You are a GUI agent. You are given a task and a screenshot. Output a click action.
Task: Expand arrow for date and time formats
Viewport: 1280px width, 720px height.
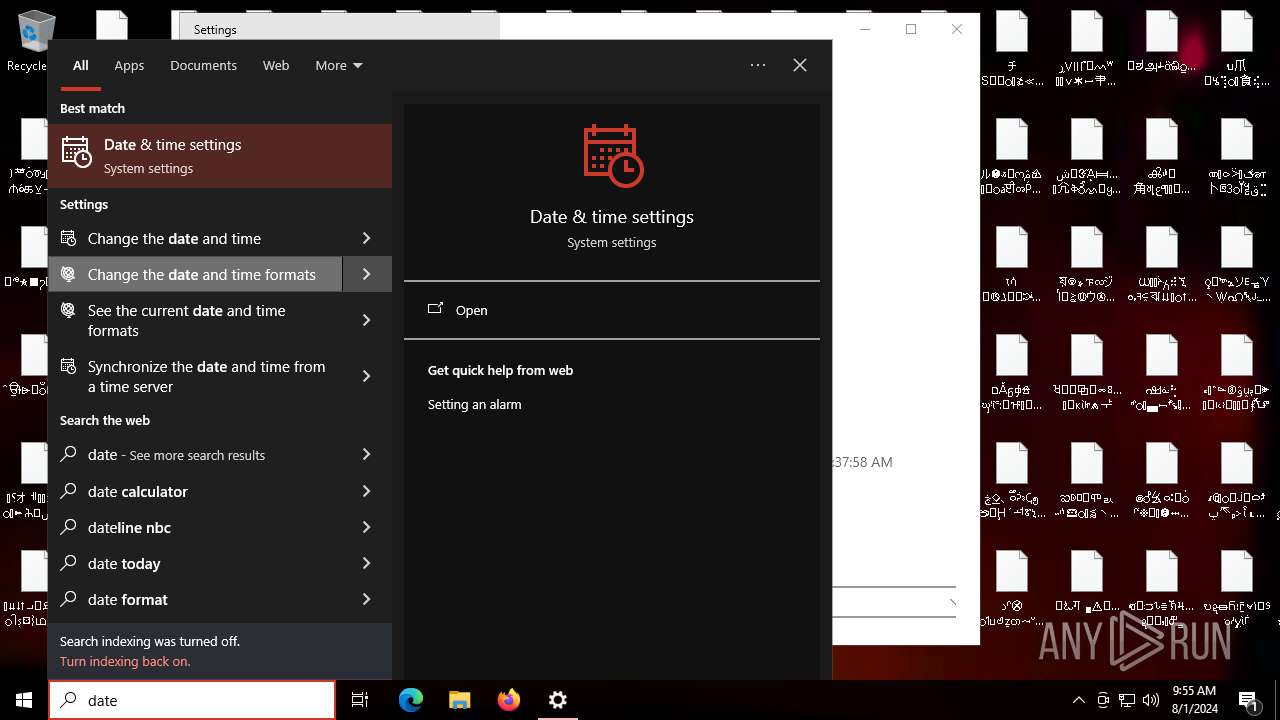click(367, 274)
